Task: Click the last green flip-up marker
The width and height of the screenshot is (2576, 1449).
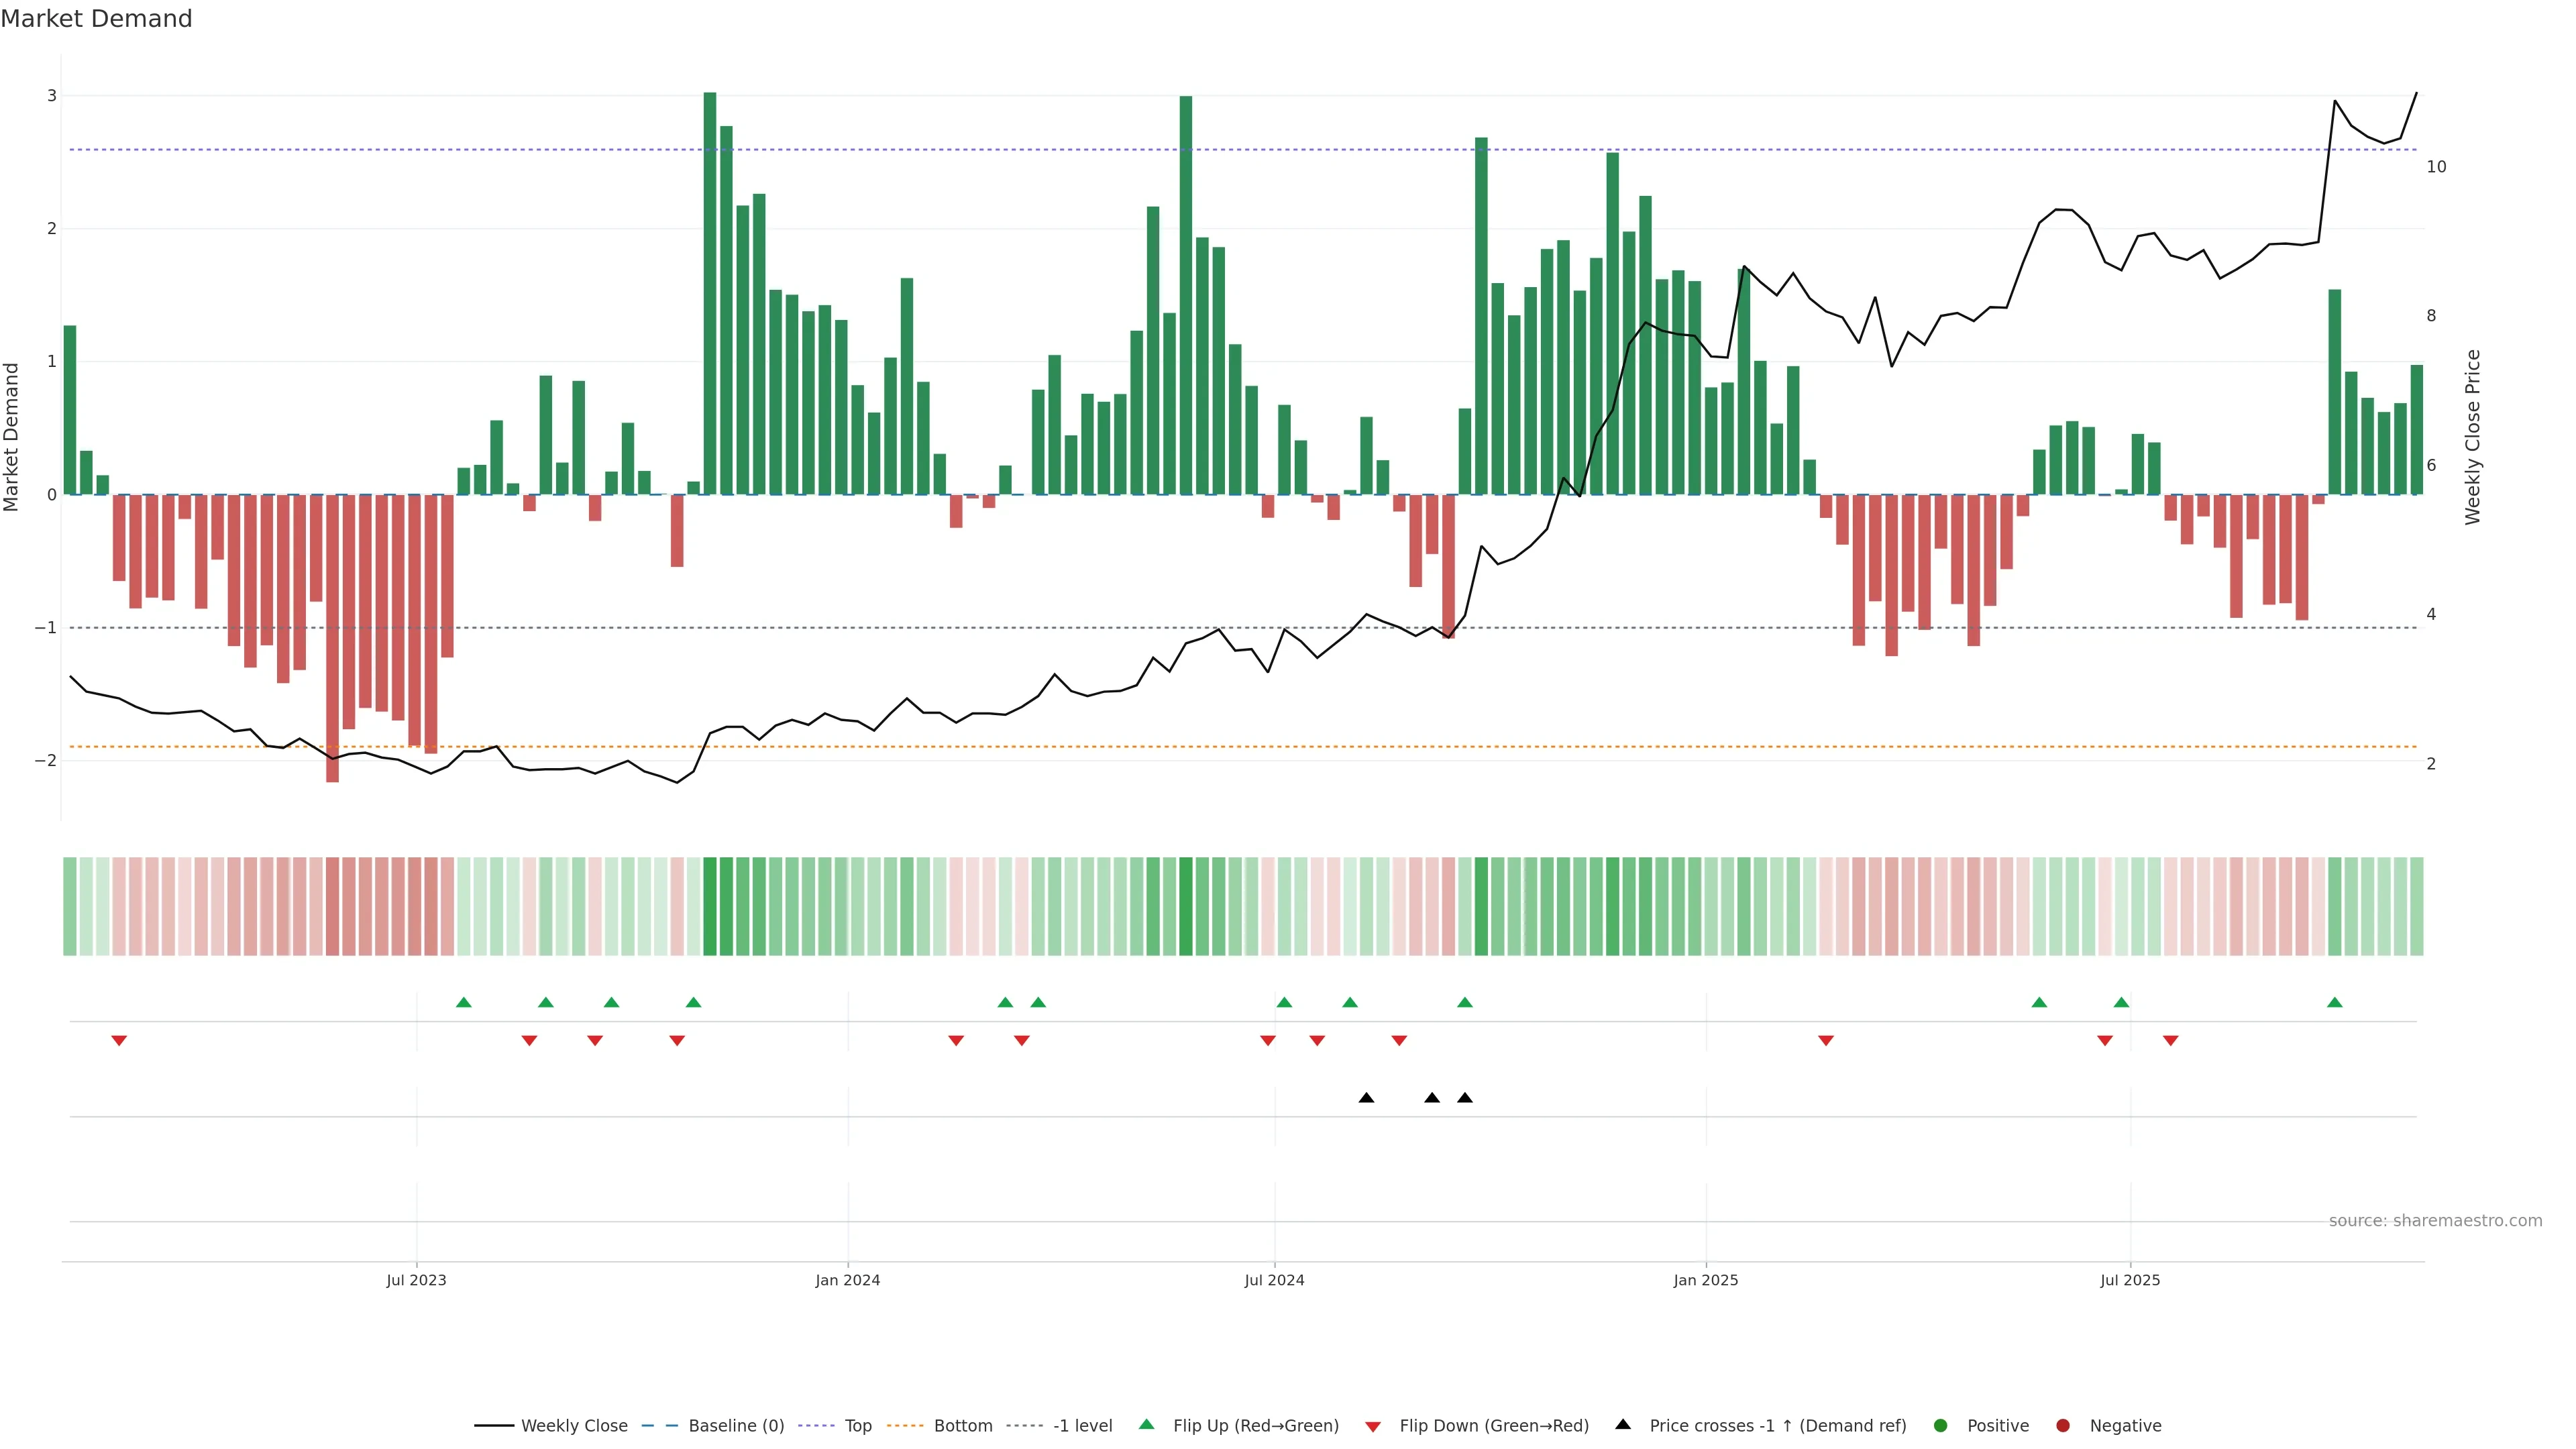Action: pos(2335,1002)
